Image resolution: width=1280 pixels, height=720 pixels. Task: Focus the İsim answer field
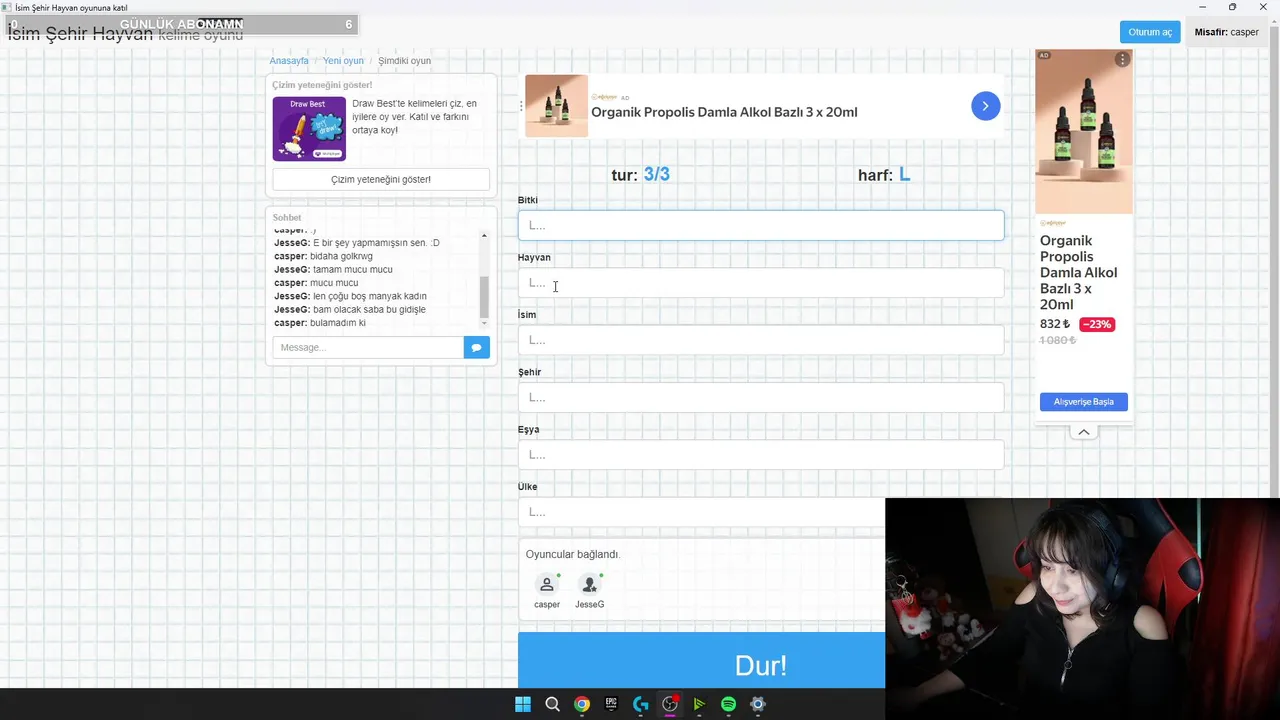pos(761,340)
